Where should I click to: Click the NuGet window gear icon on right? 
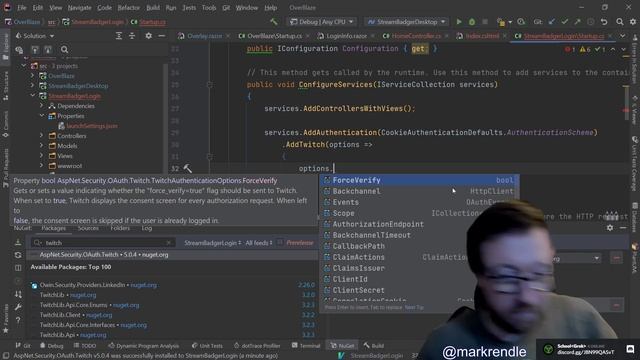tap(610, 227)
